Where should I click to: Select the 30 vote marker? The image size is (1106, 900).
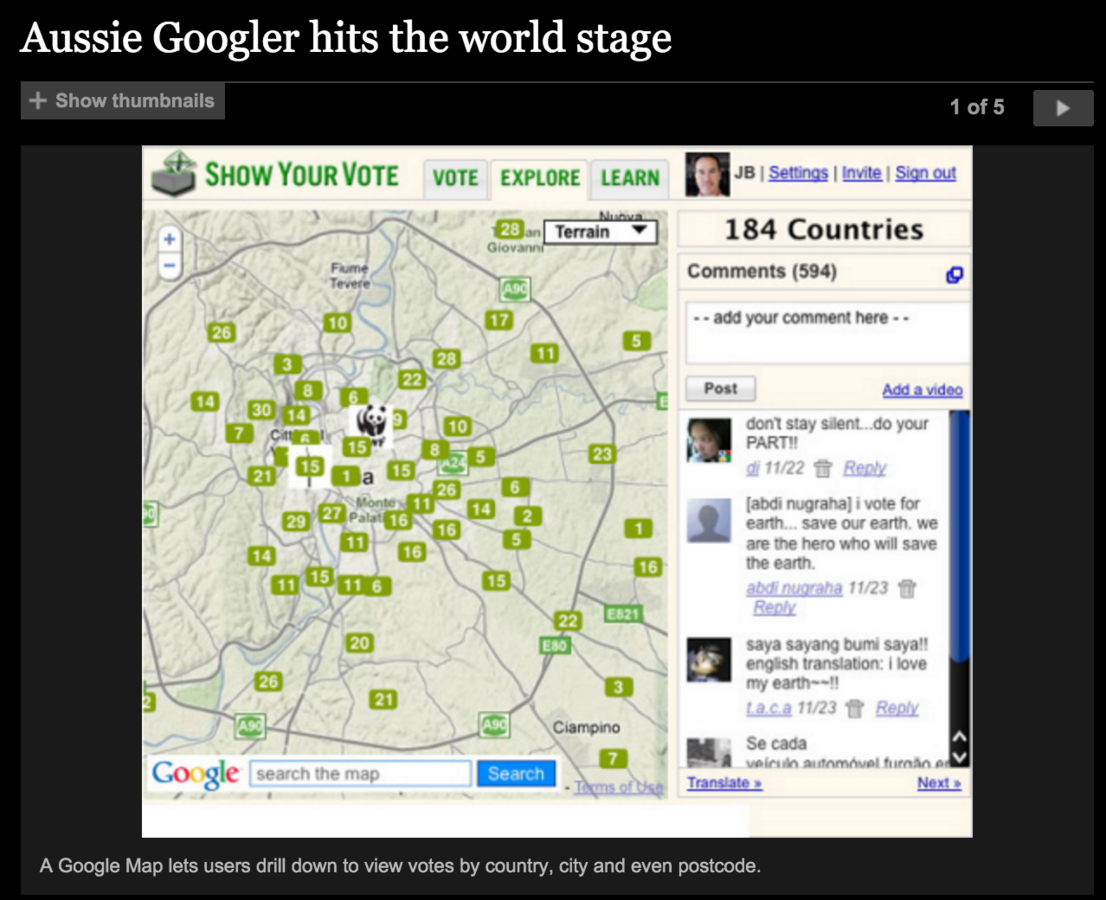tap(261, 410)
